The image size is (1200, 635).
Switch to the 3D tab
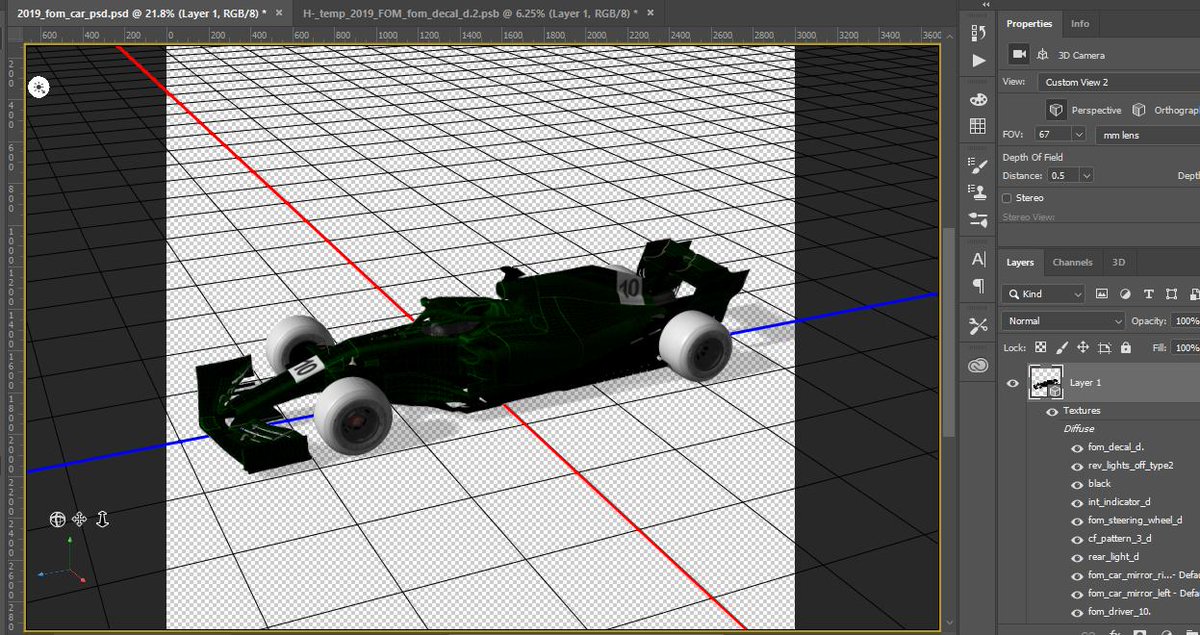[x=1118, y=262]
